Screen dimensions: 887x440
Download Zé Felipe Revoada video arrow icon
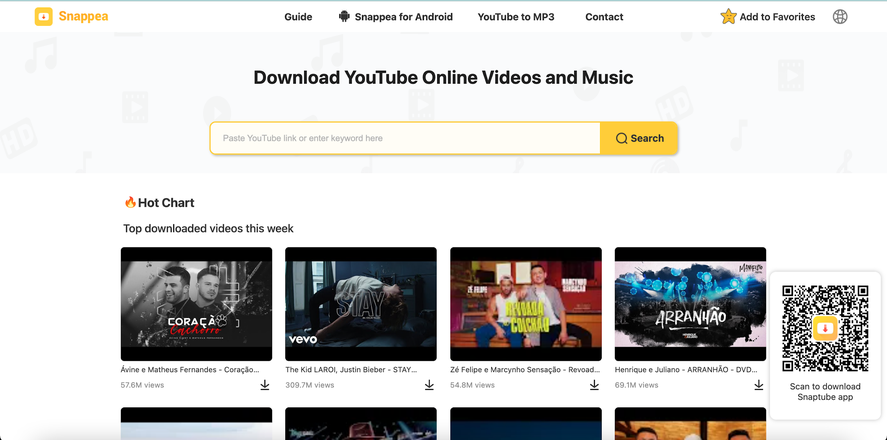594,385
